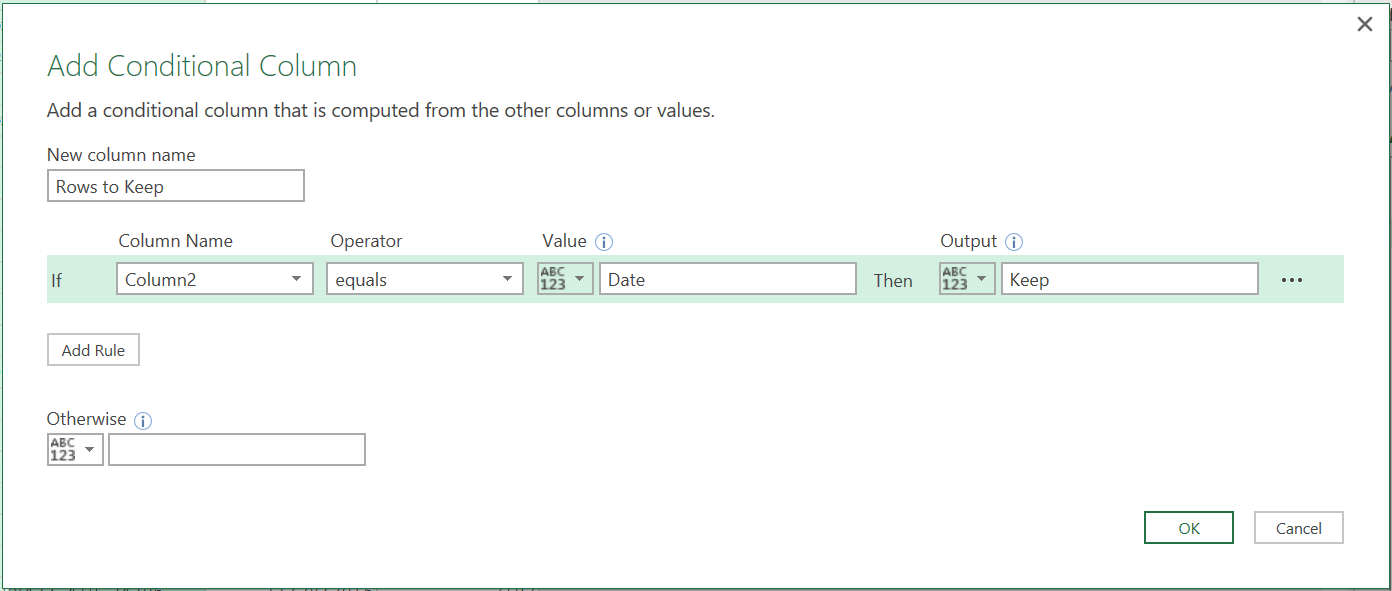The width and height of the screenshot is (1392, 591).
Task: Click inside the Value field containing Date
Action: pyautogui.click(x=727, y=279)
